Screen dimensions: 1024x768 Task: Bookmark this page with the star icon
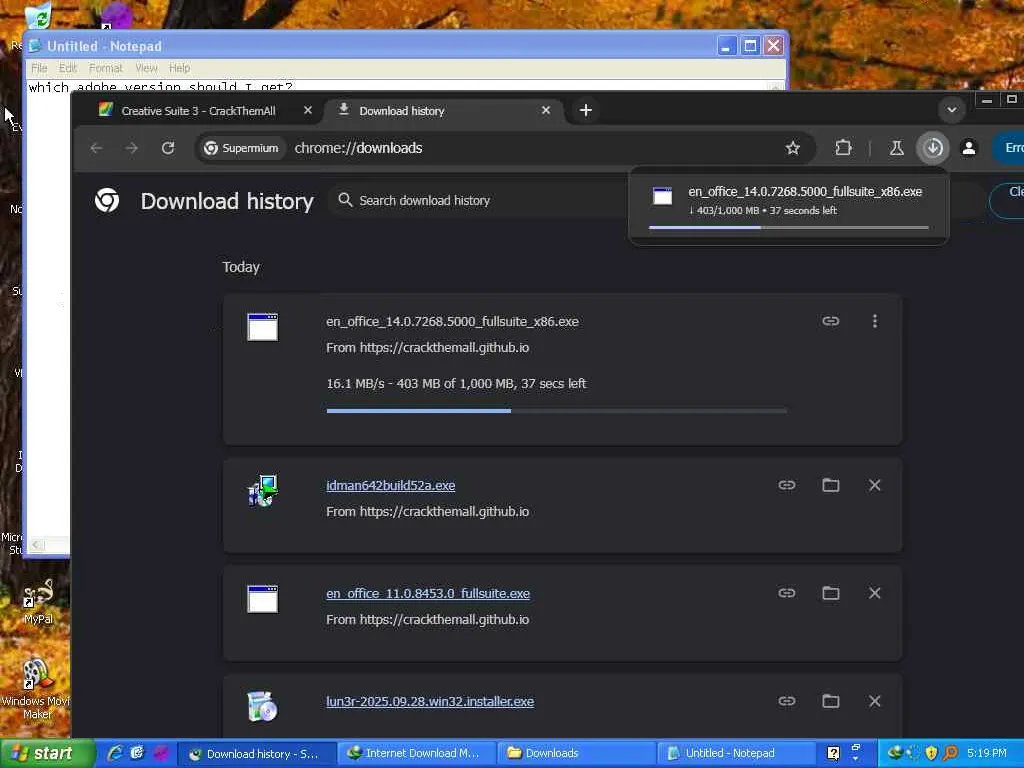pyautogui.click(x=793, y=148)
